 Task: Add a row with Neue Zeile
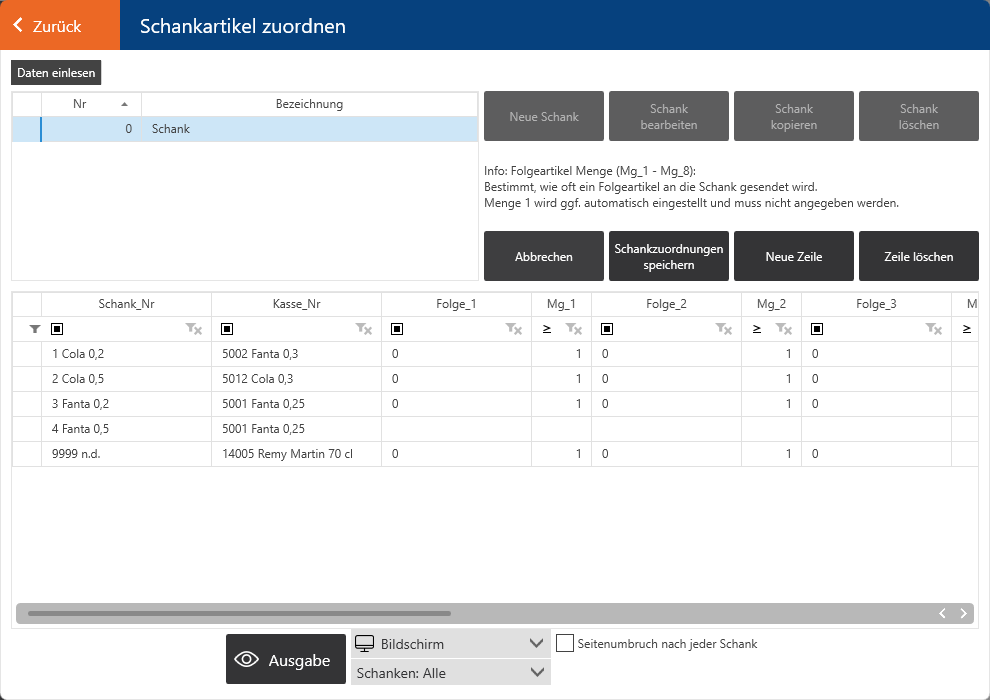(x=793, y=257)
